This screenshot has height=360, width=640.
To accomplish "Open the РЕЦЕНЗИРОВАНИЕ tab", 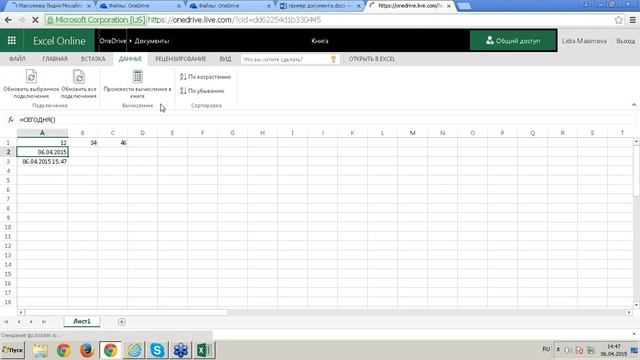I will click(x=180, y=59).
